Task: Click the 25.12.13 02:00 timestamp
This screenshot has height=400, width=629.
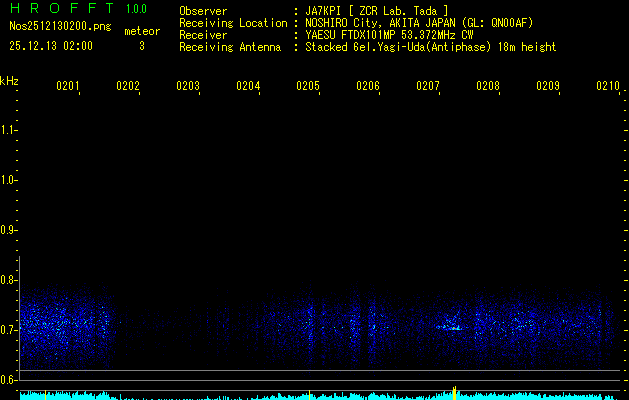Action: pos(51,46)
